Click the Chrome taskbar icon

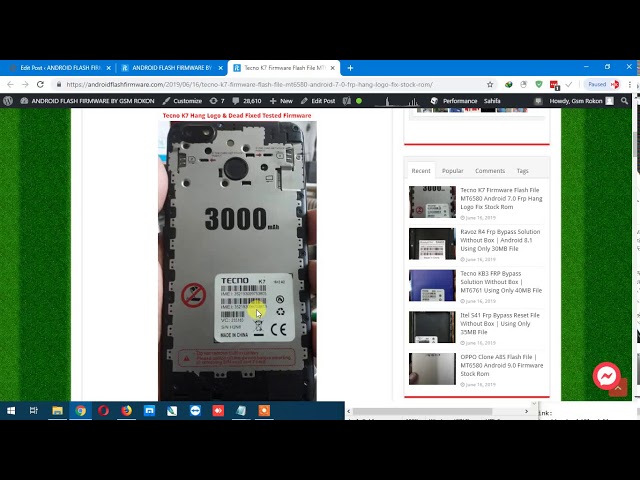80,411
